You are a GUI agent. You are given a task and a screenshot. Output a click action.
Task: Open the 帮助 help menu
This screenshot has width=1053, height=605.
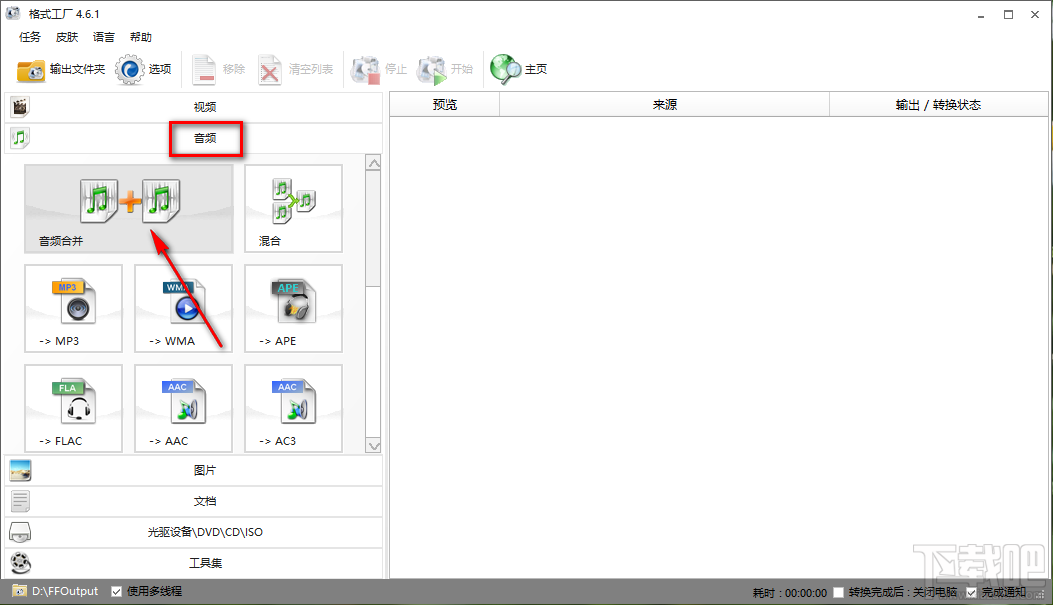(140, 37)
